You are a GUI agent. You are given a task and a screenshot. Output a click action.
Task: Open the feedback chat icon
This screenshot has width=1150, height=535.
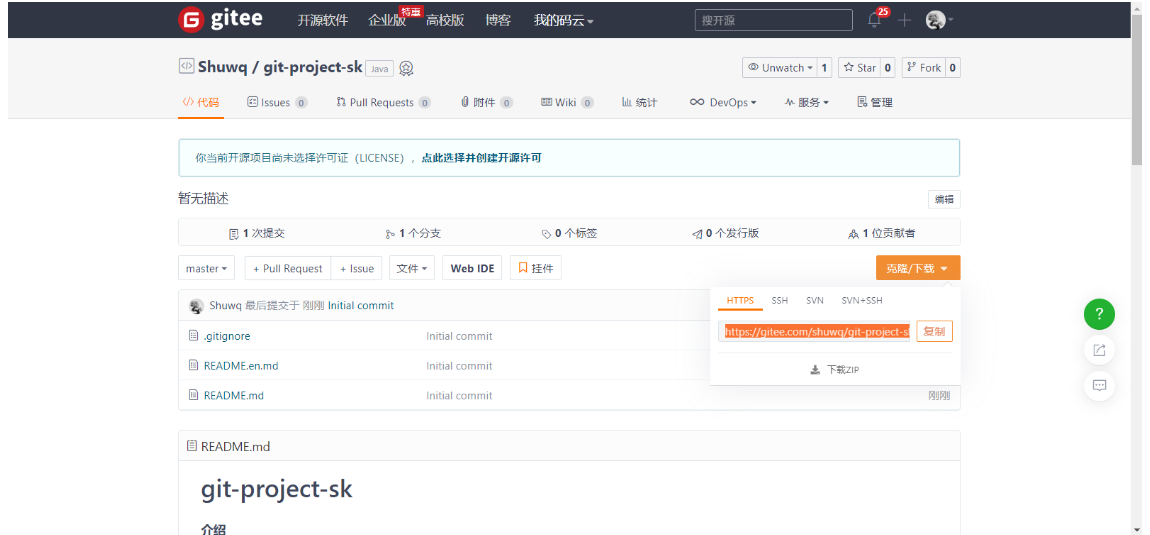1099,385
